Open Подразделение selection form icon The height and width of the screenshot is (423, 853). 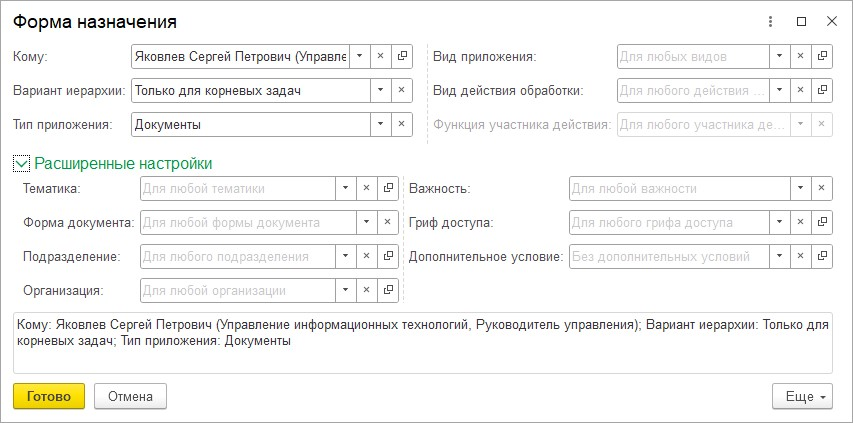pyautogui.click(x=387, y=256)
